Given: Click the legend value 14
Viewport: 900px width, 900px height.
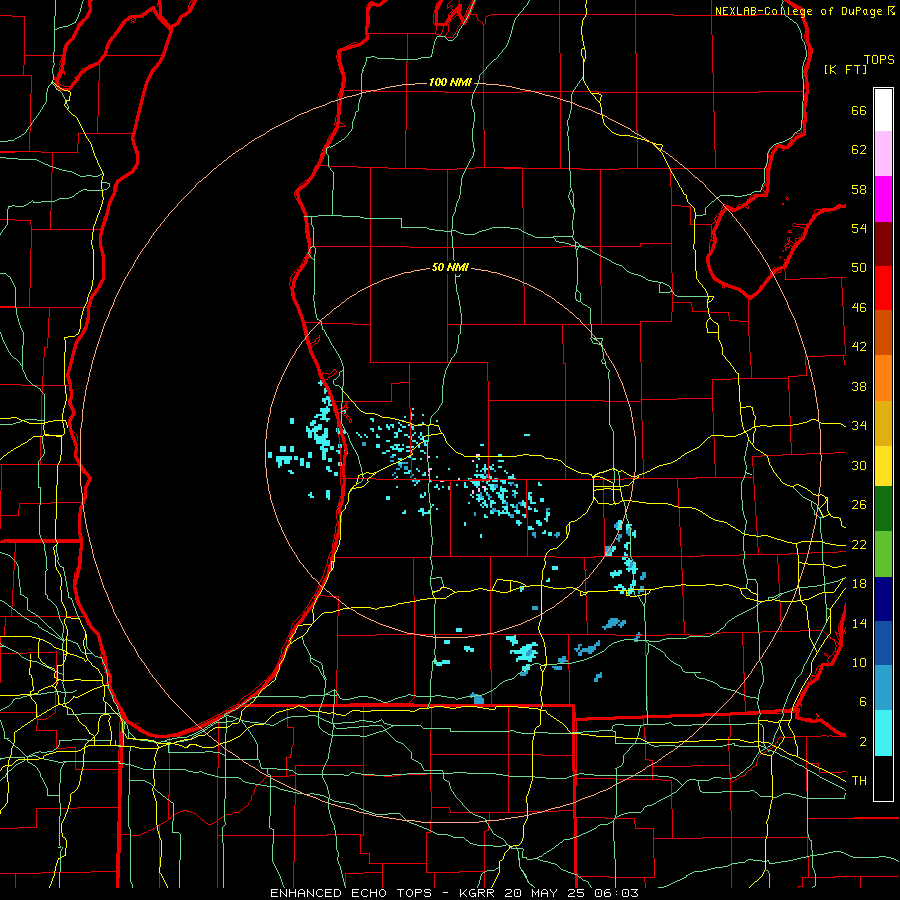Looking at the screenshot, I should click(x=859, y=623).
